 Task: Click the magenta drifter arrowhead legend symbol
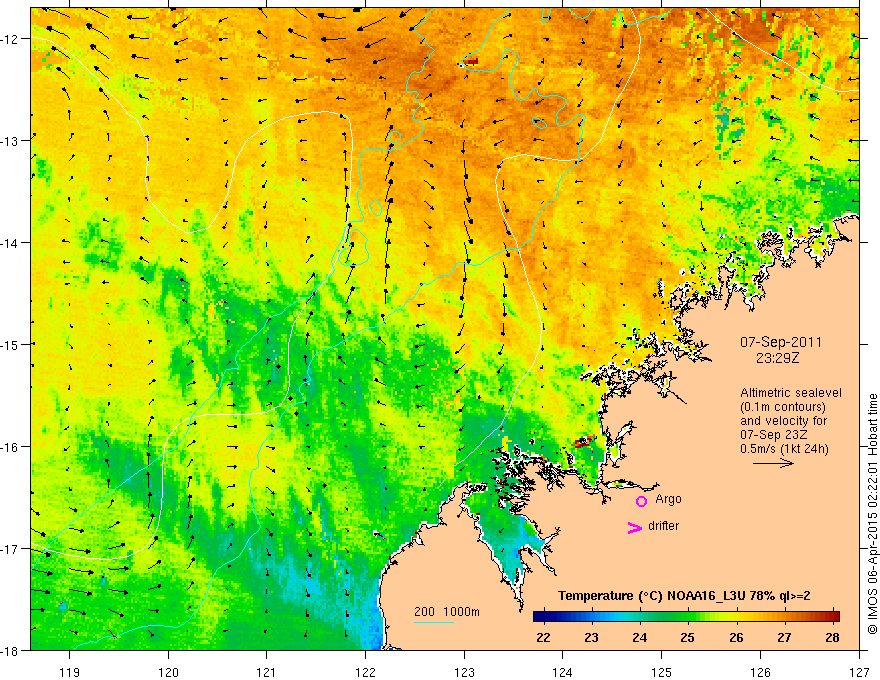(634, 527)
